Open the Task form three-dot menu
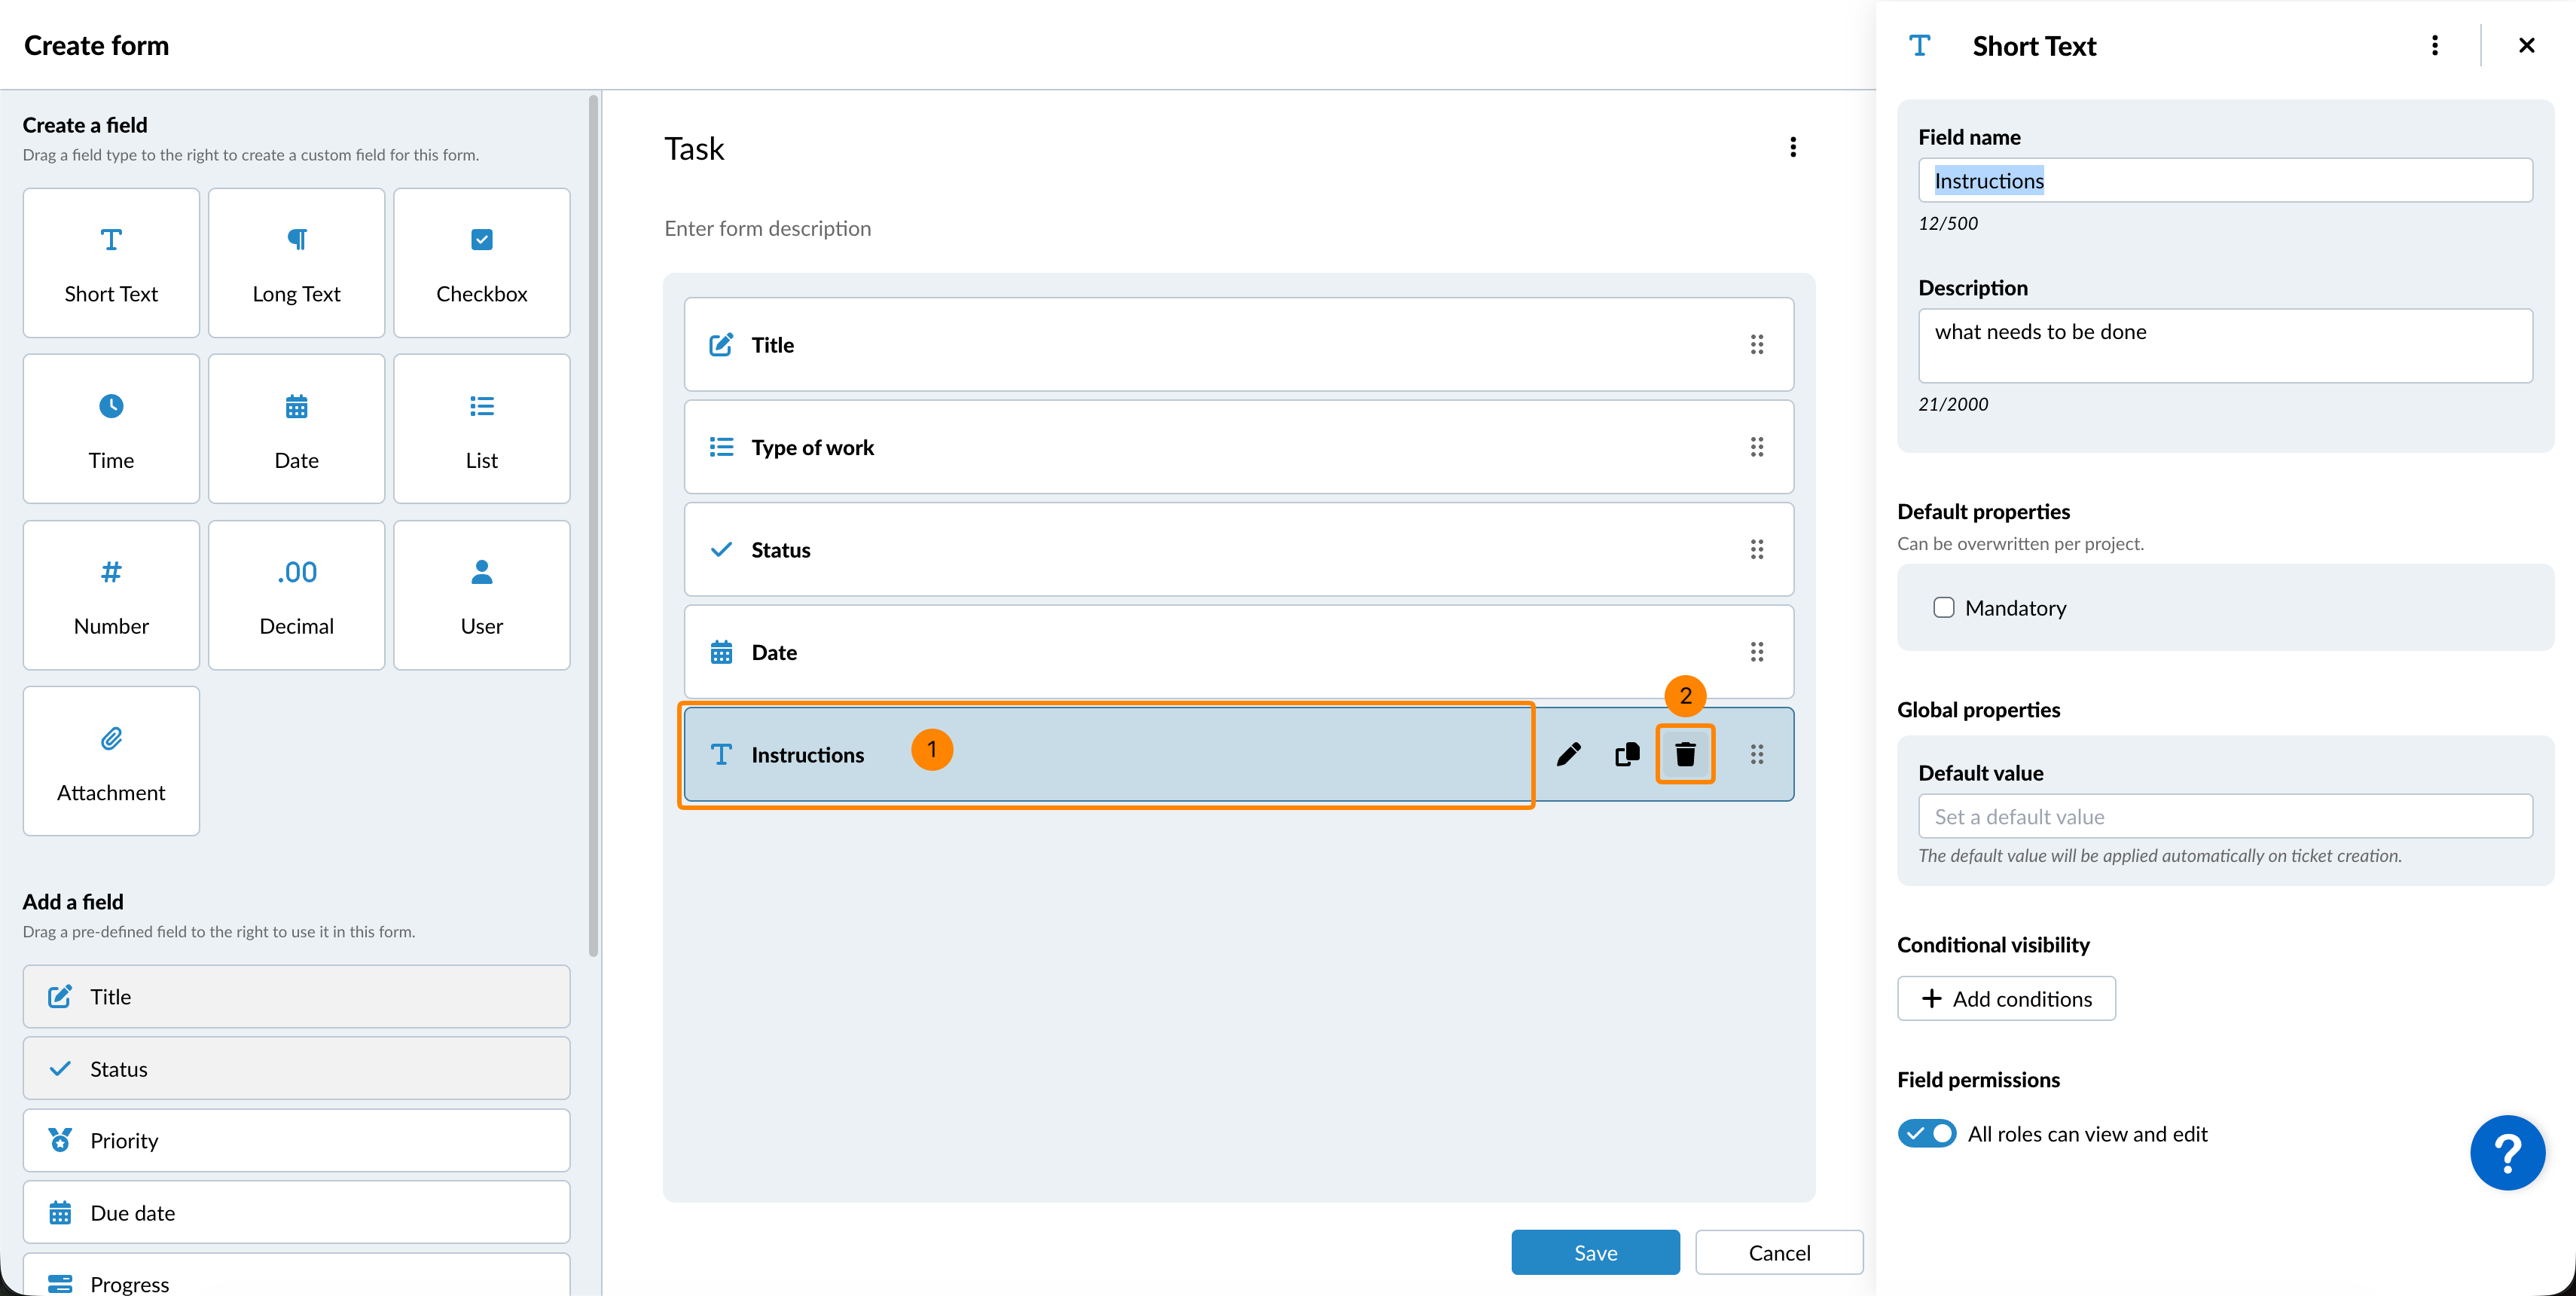 tap(1792, 148)
